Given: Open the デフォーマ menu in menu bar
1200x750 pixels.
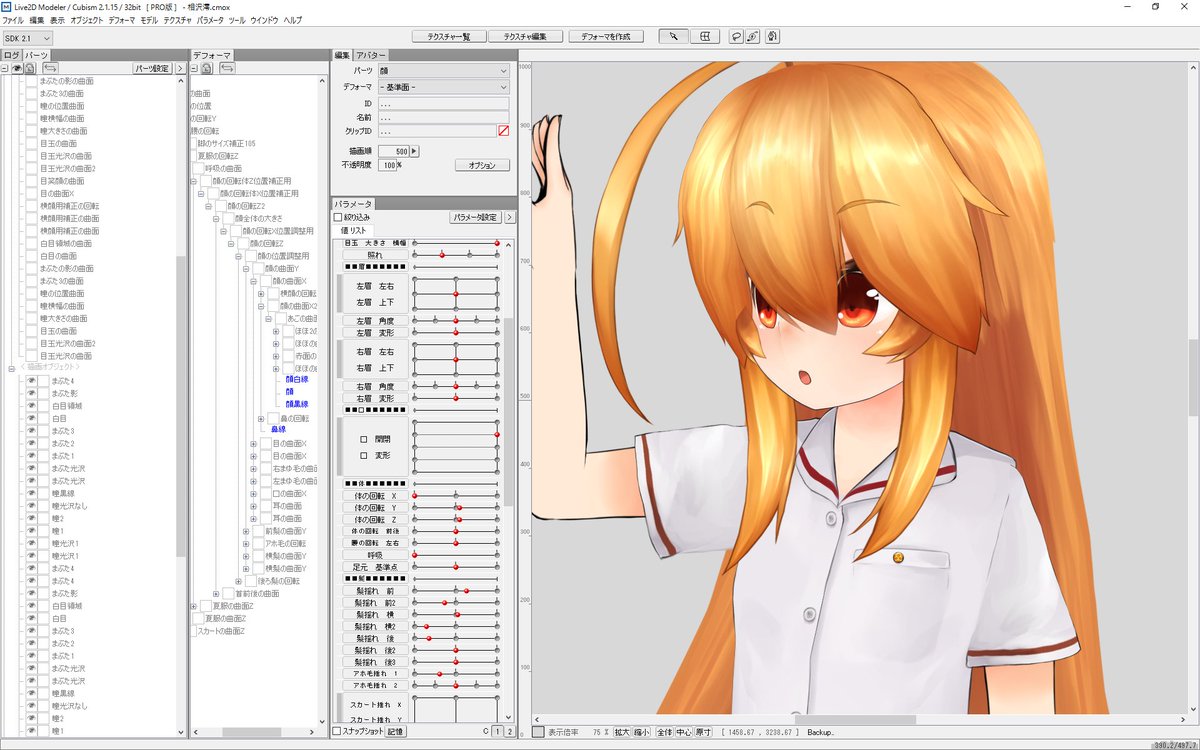Looking at the screenshot, I should pyautogui.click(x=122, y=20).
